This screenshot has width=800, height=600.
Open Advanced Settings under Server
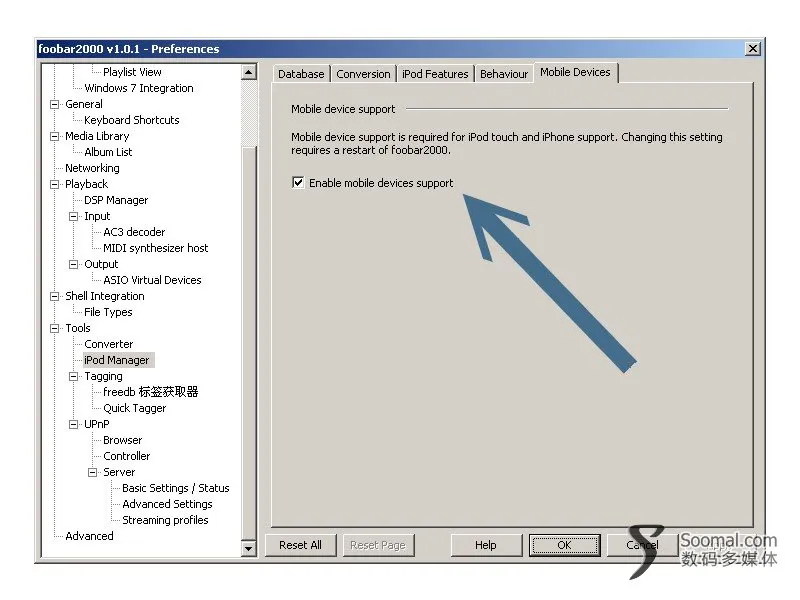tap(167, 504)
